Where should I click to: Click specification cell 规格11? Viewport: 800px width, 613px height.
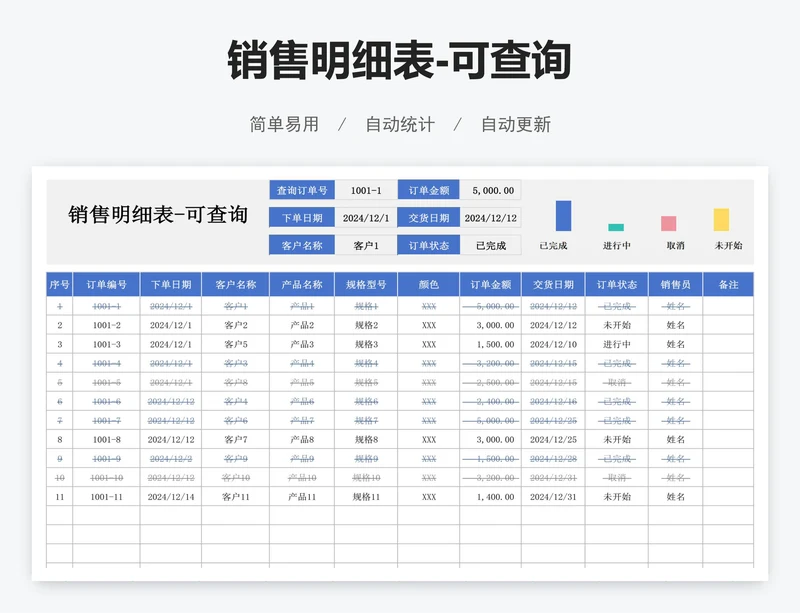[x=366, y=497]
